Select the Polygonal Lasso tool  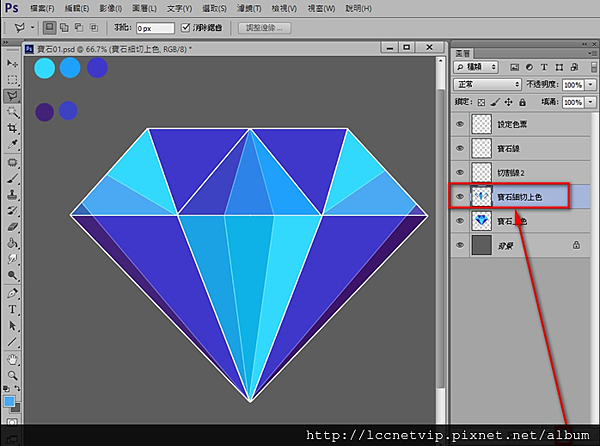pyautogui.click(x=12, y=96)
